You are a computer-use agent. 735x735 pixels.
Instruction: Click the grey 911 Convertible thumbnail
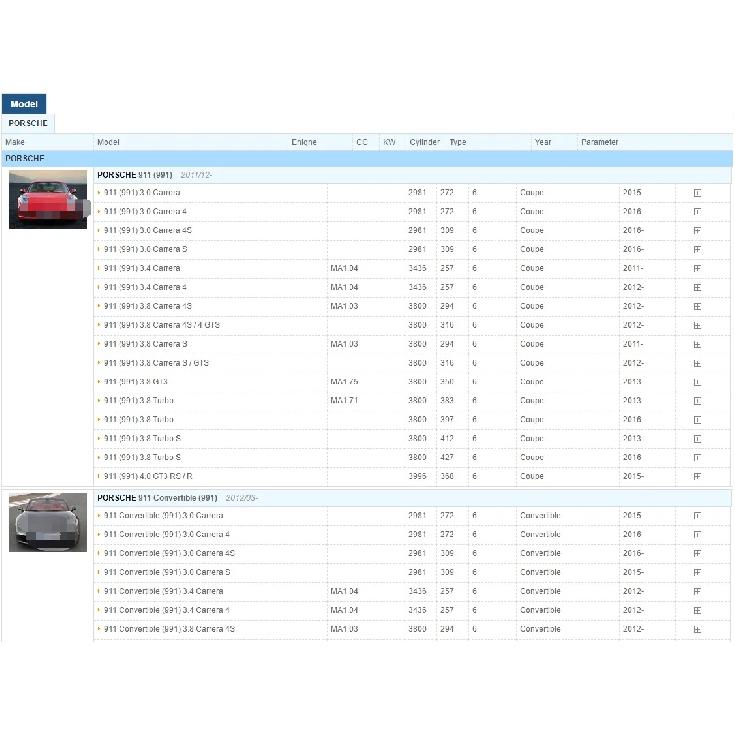click(x=48, y=522)
